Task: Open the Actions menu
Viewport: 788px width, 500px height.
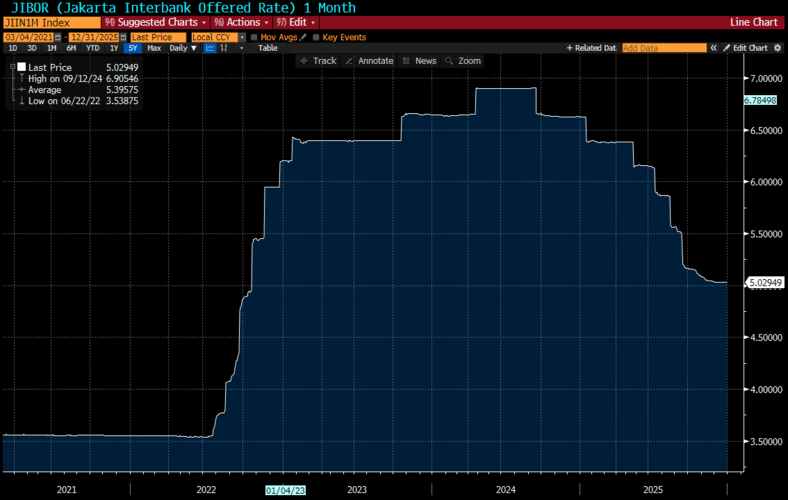Action: point(240,21)
